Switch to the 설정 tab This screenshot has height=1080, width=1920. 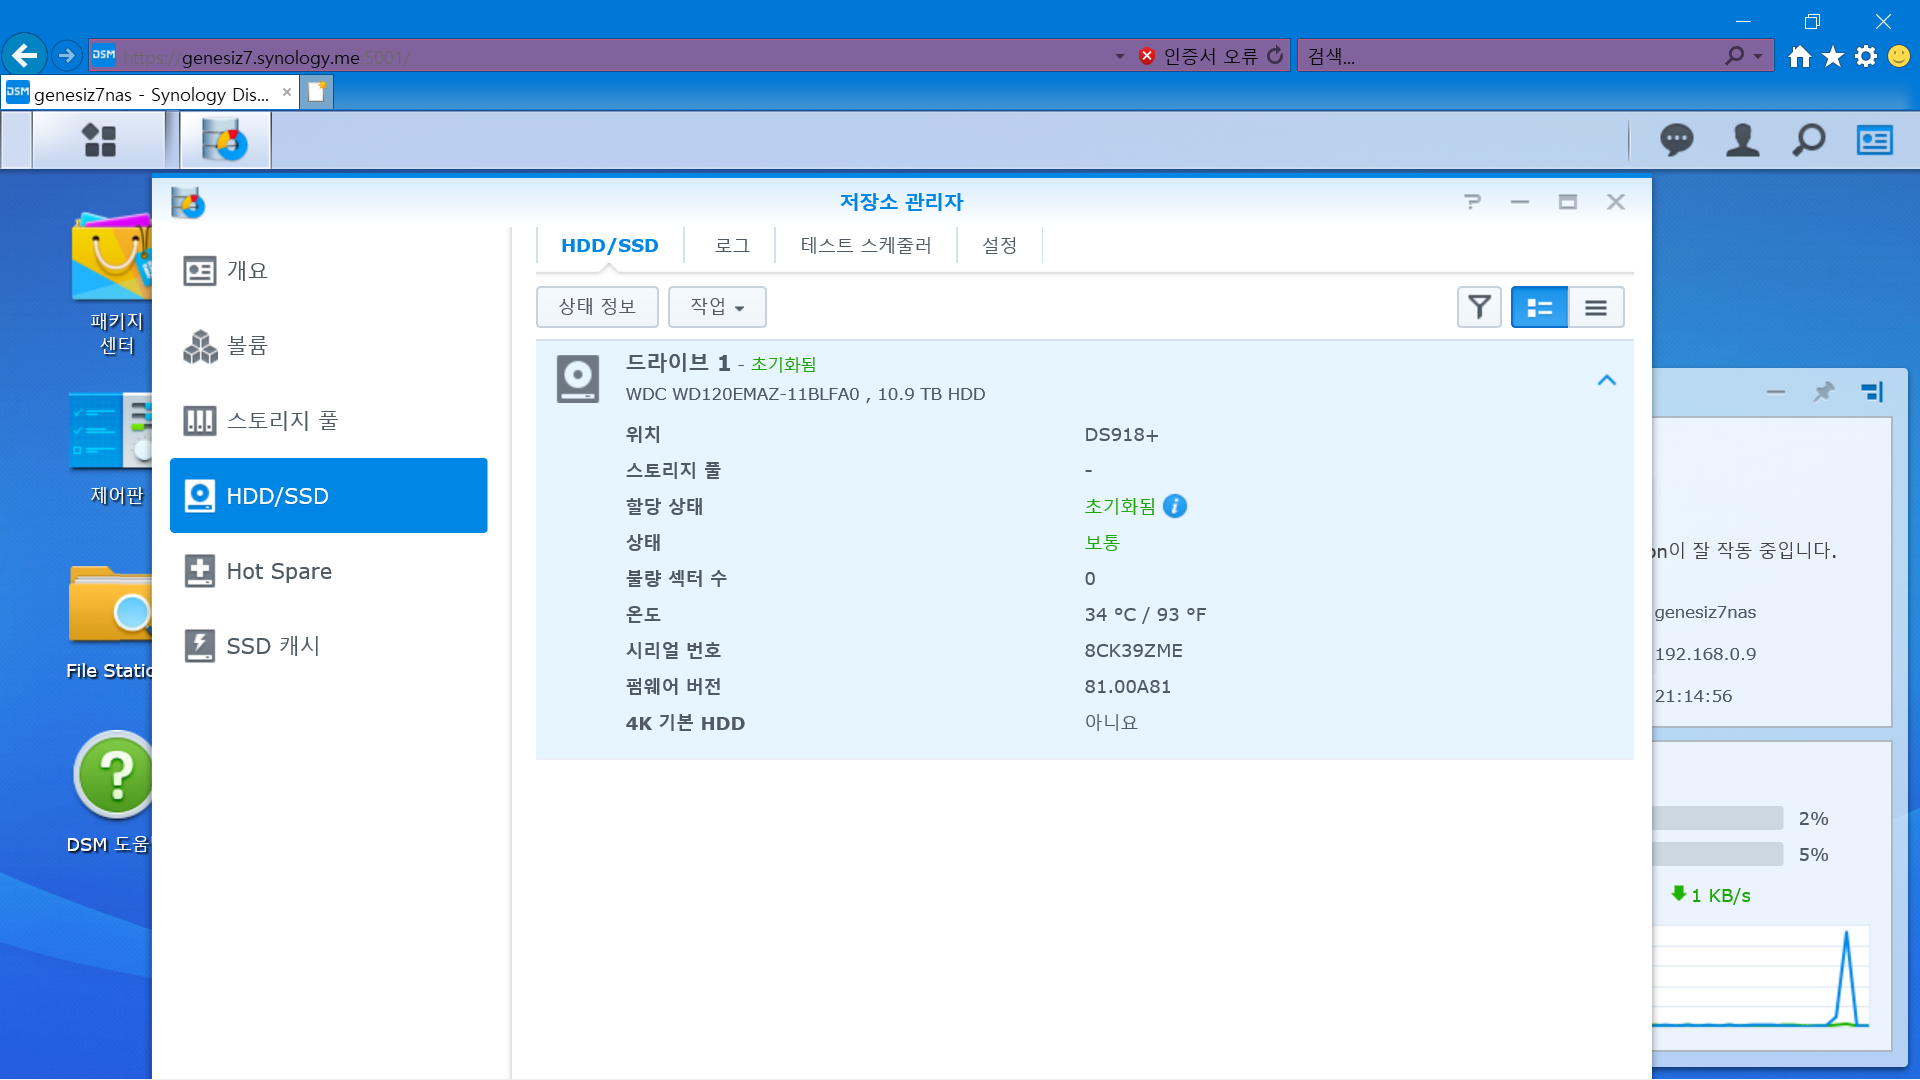point(999,246)
